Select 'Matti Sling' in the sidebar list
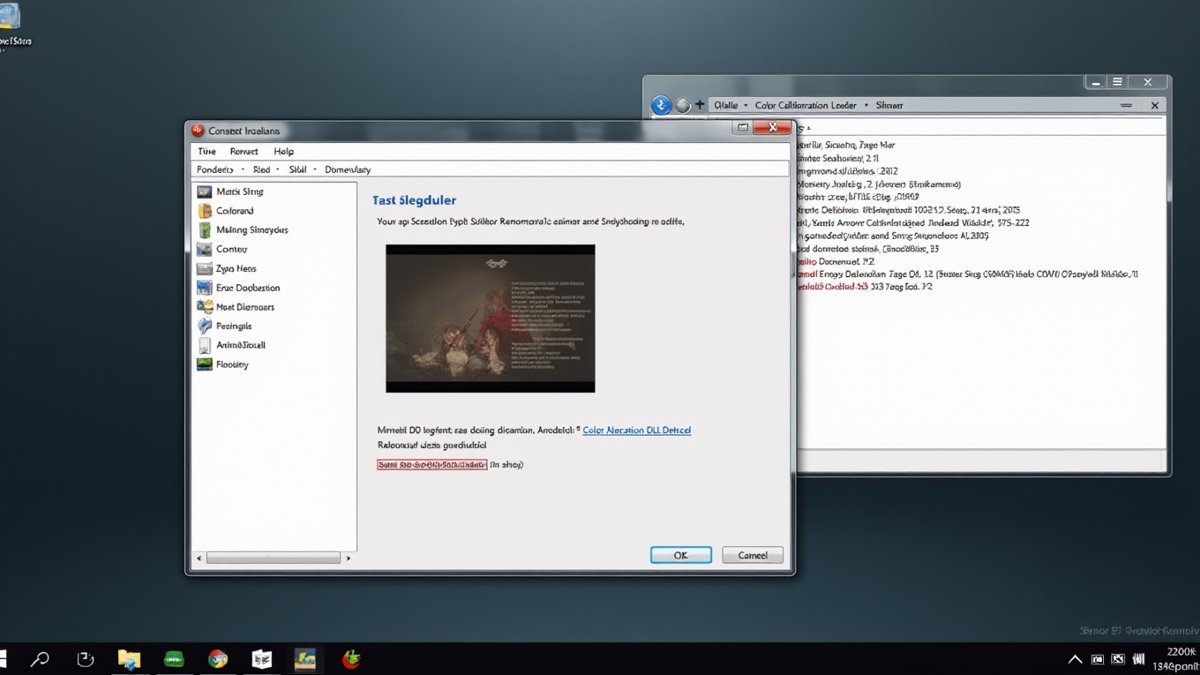The image size is (1200, 675). (x=240, y=191)
